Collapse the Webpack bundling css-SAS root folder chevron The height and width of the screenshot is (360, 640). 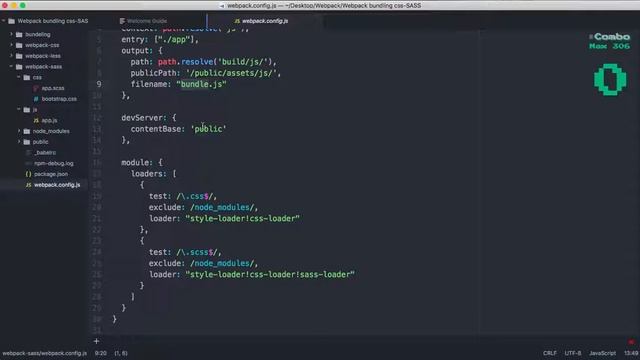4,21
